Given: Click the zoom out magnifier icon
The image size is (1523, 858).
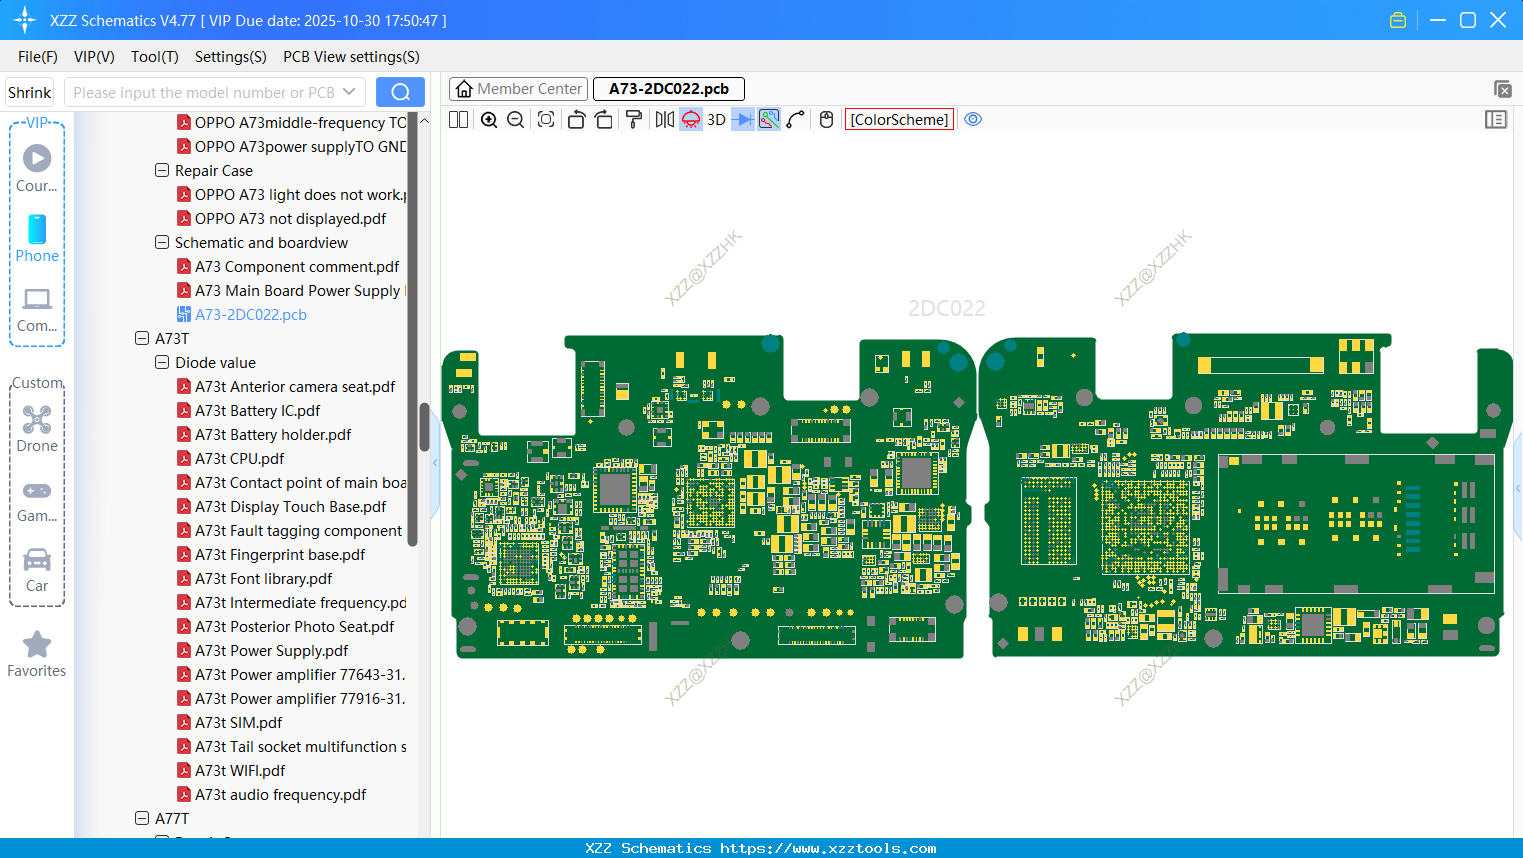Looking at the screenshot, I should 516,120.
